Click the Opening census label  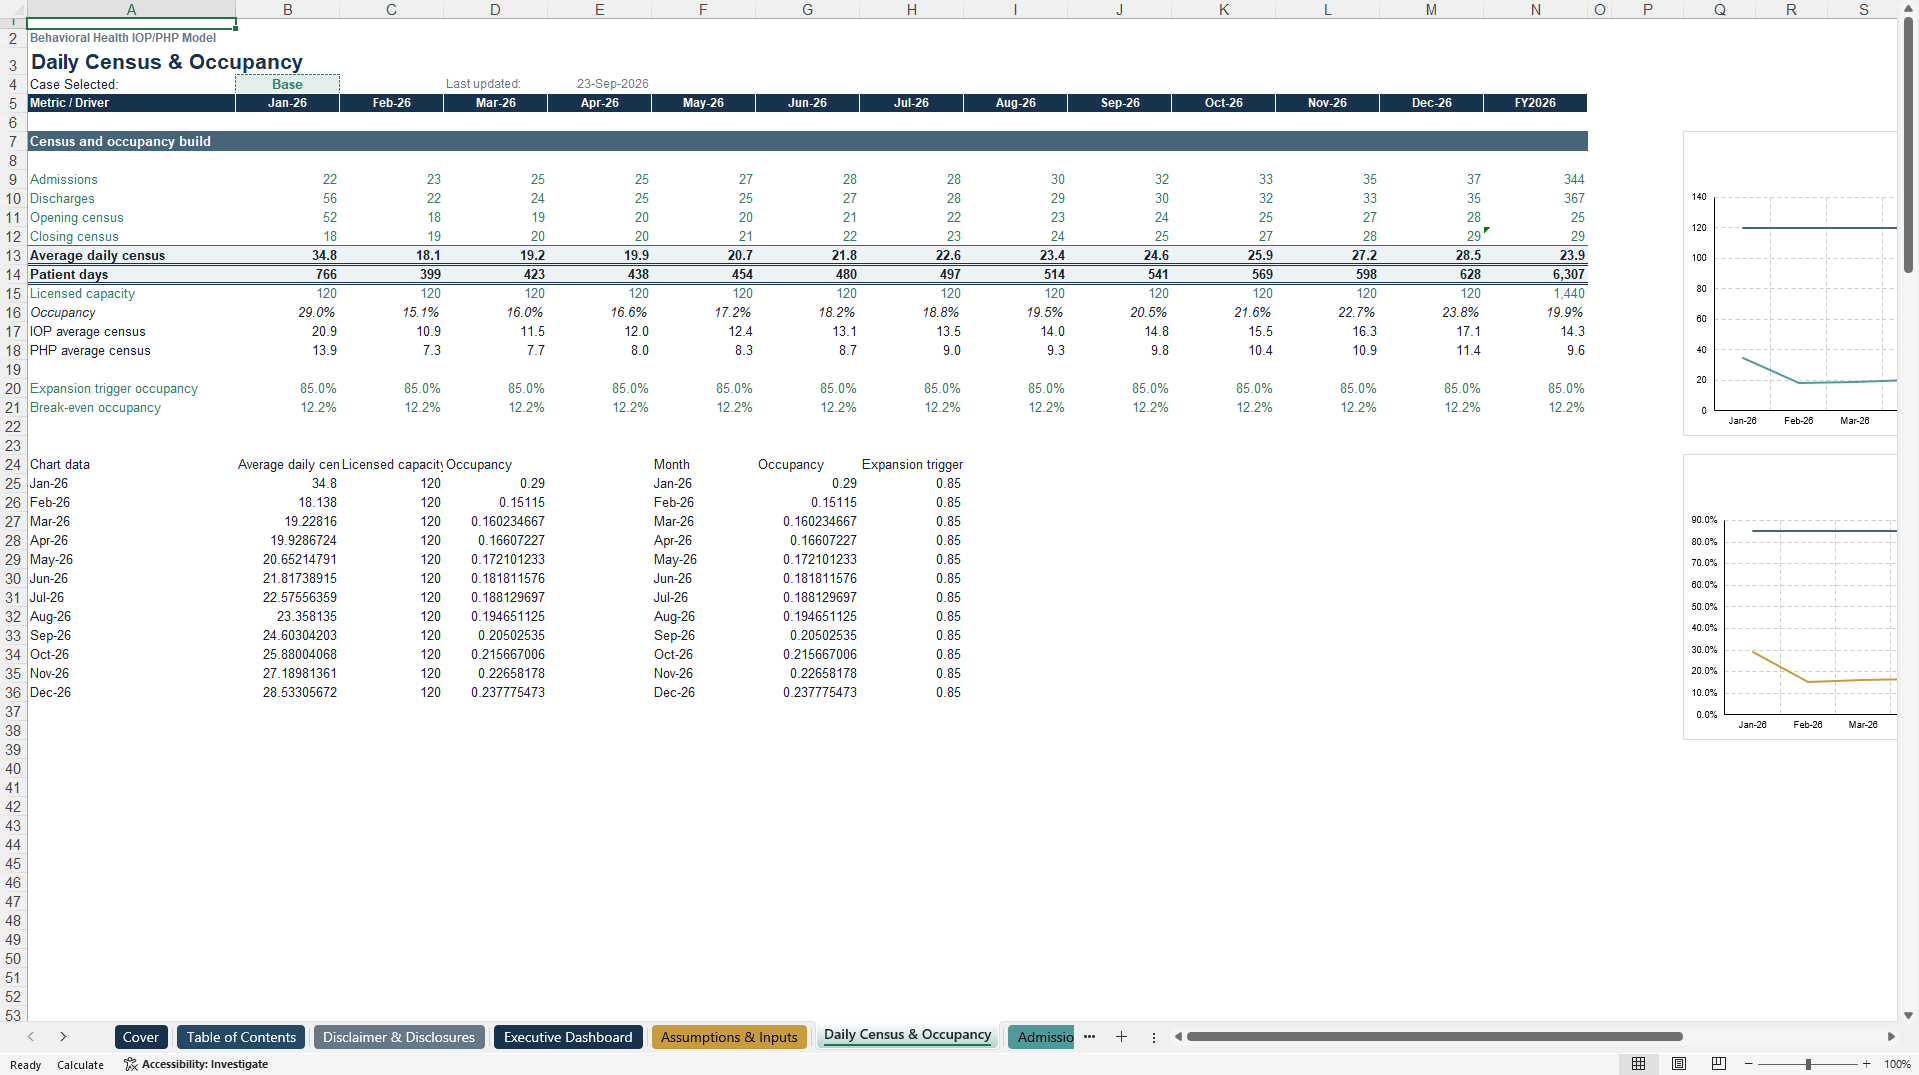pos(77,217)
